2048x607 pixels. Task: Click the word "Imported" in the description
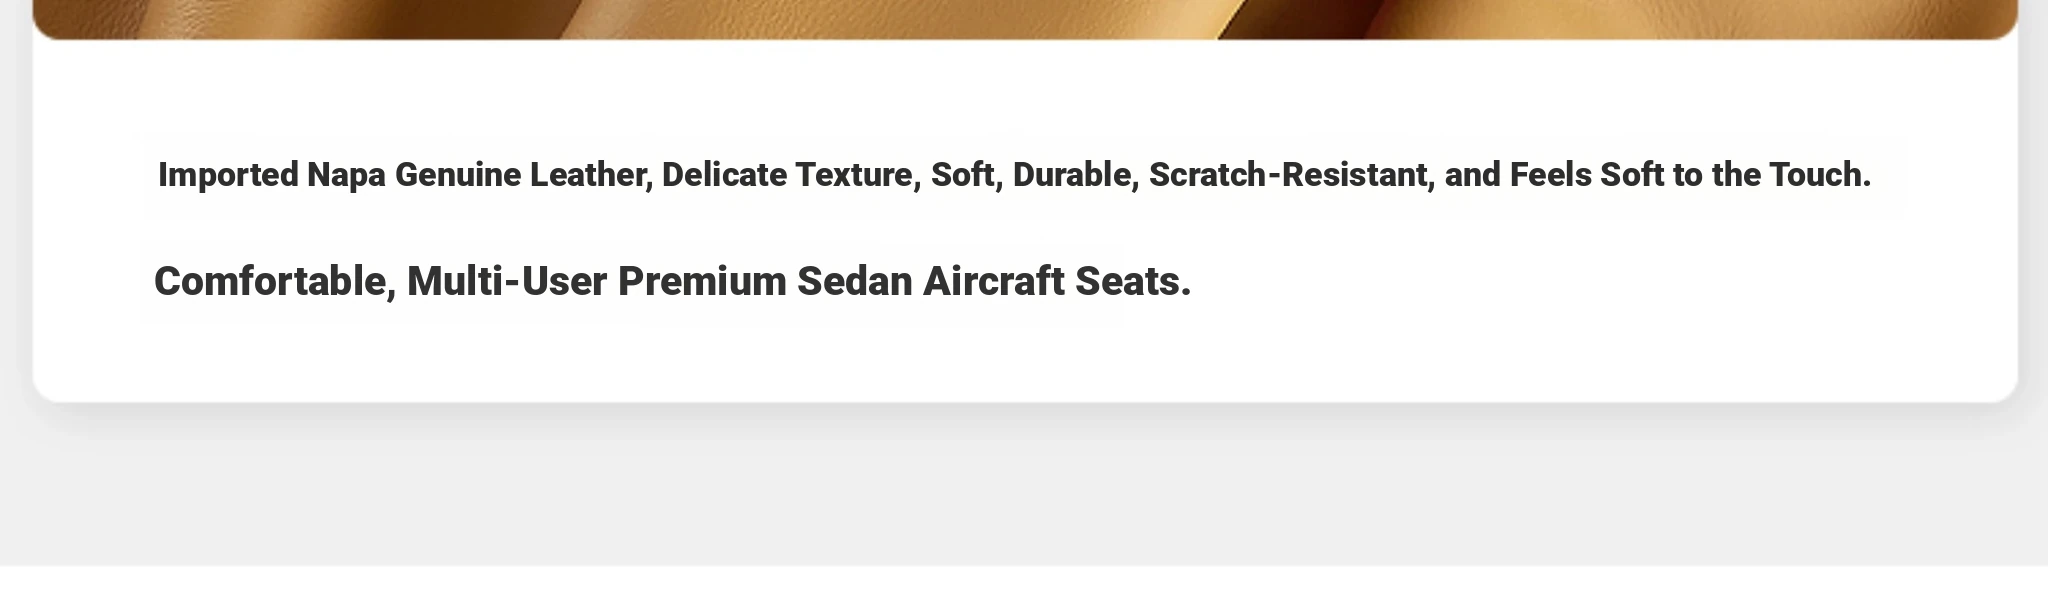tap(228, 175)
